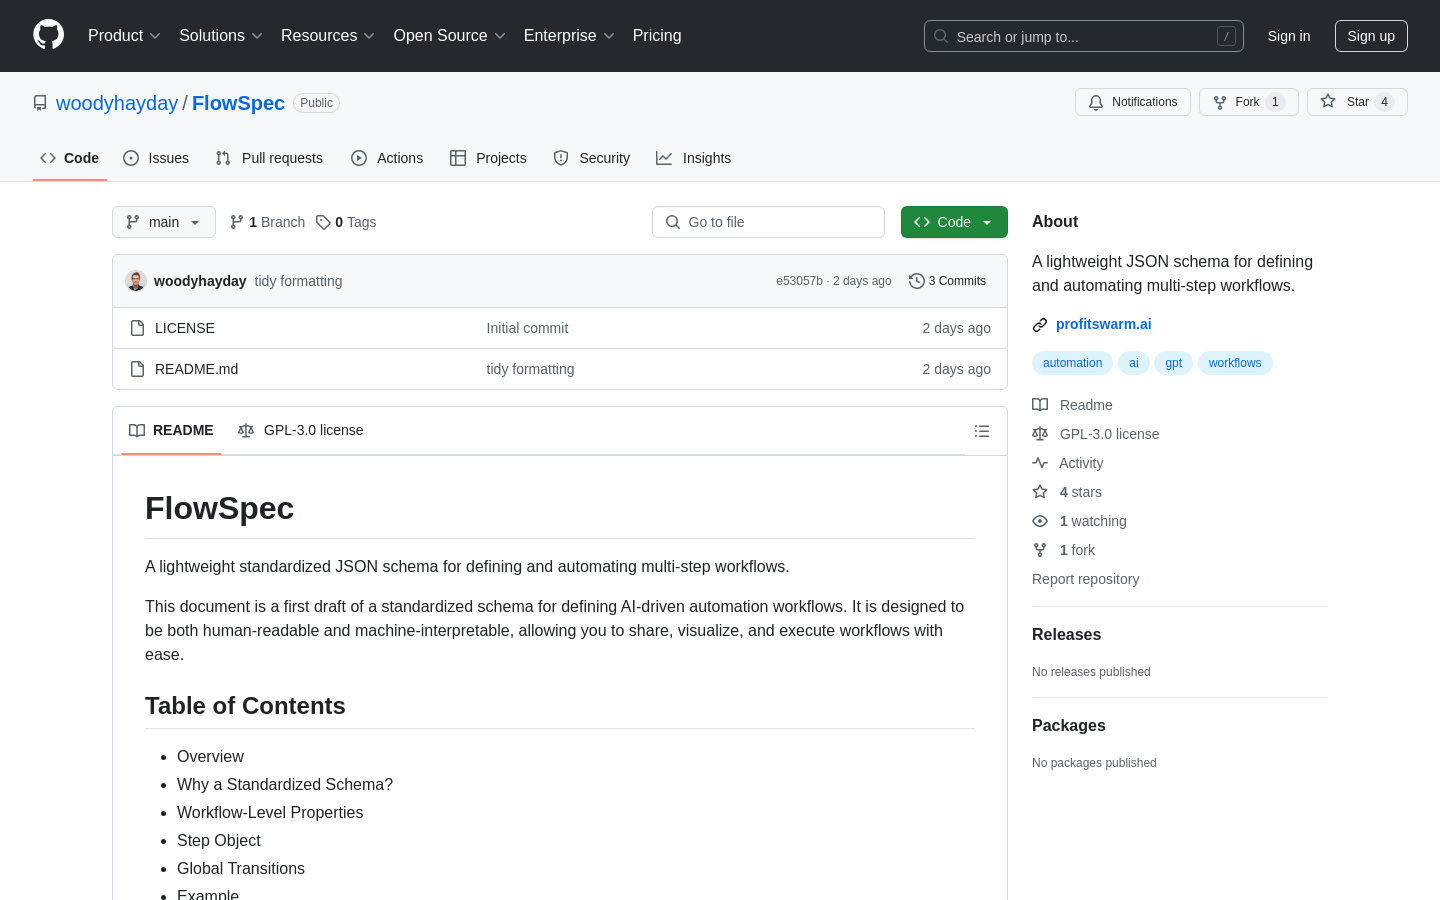Open the Insights tab

coord(694,158)
